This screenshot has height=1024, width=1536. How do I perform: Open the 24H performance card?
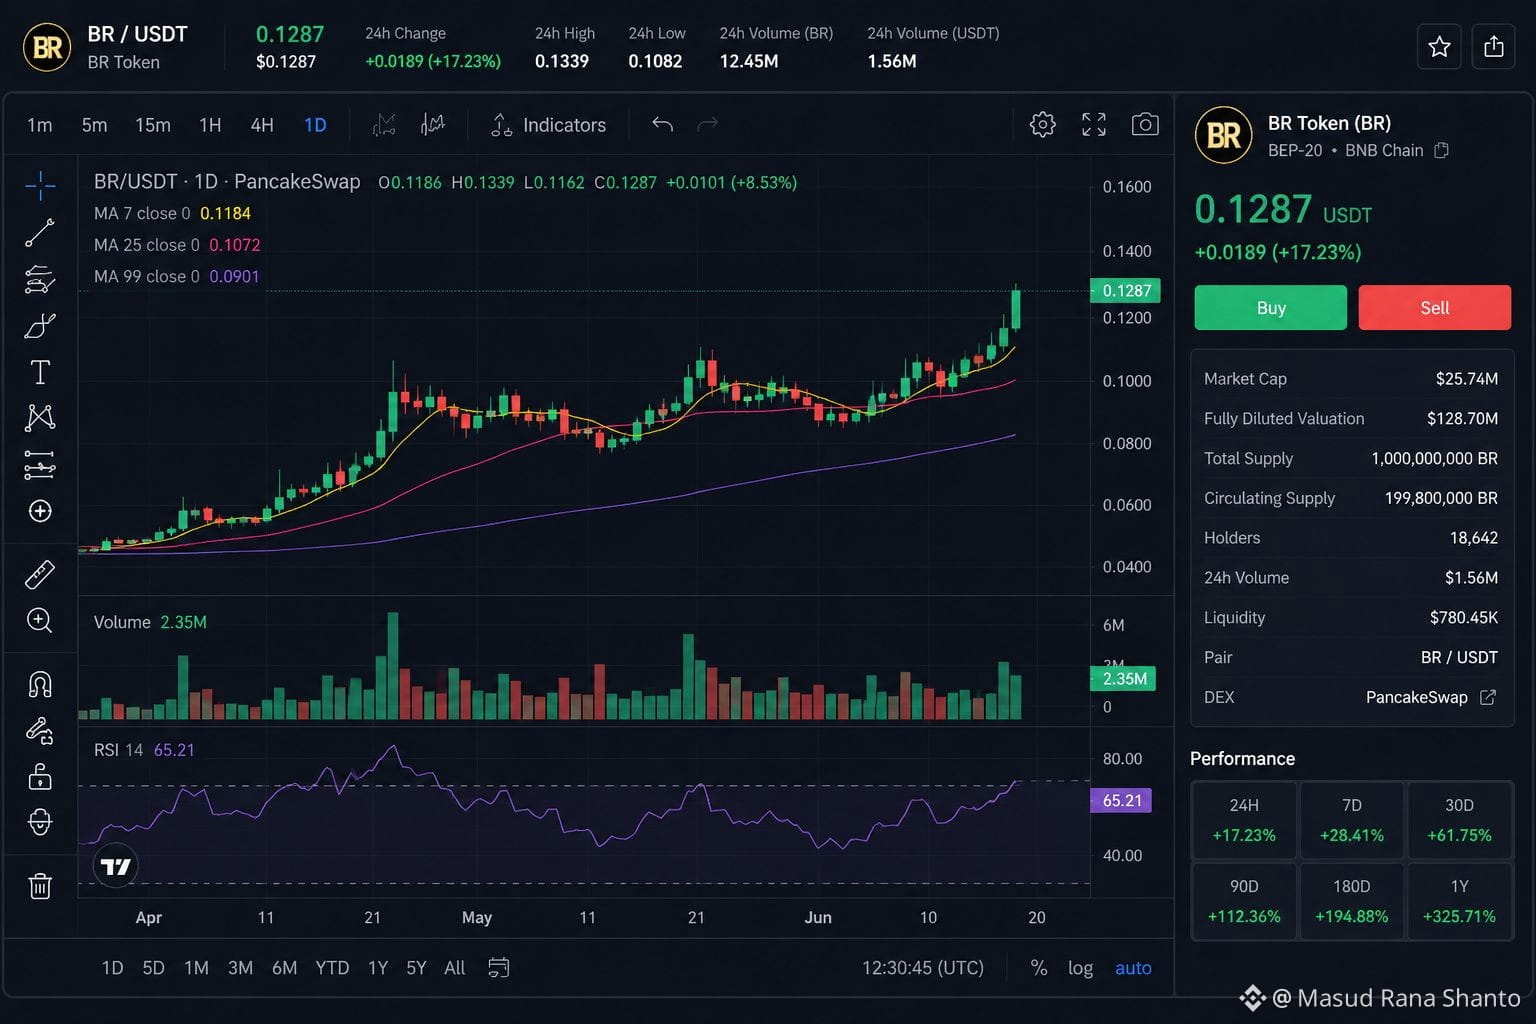tap(1244, 820)
